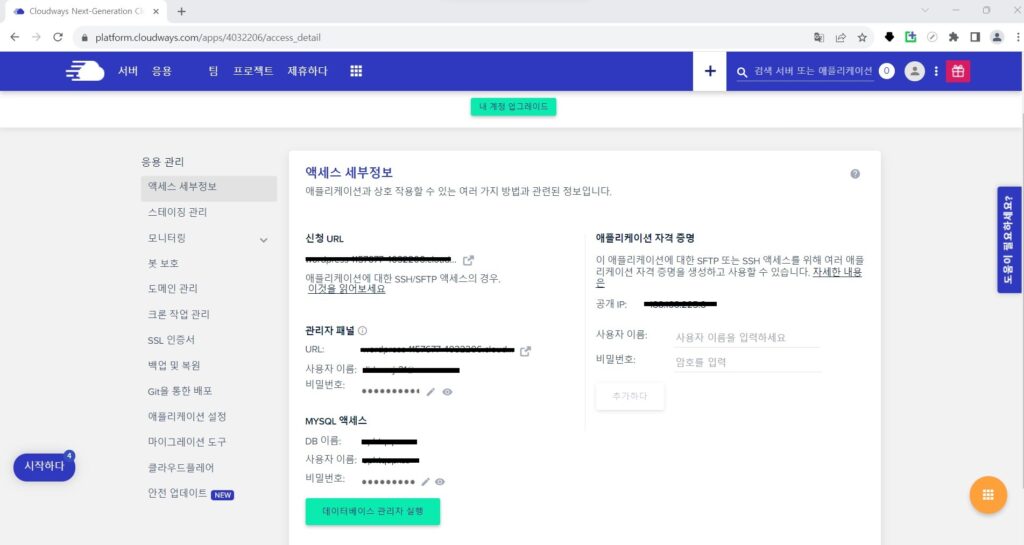Open the user profile avatar
Image resolution: width=1024 pixels, height=545 pixels.
tap(914, 71)
